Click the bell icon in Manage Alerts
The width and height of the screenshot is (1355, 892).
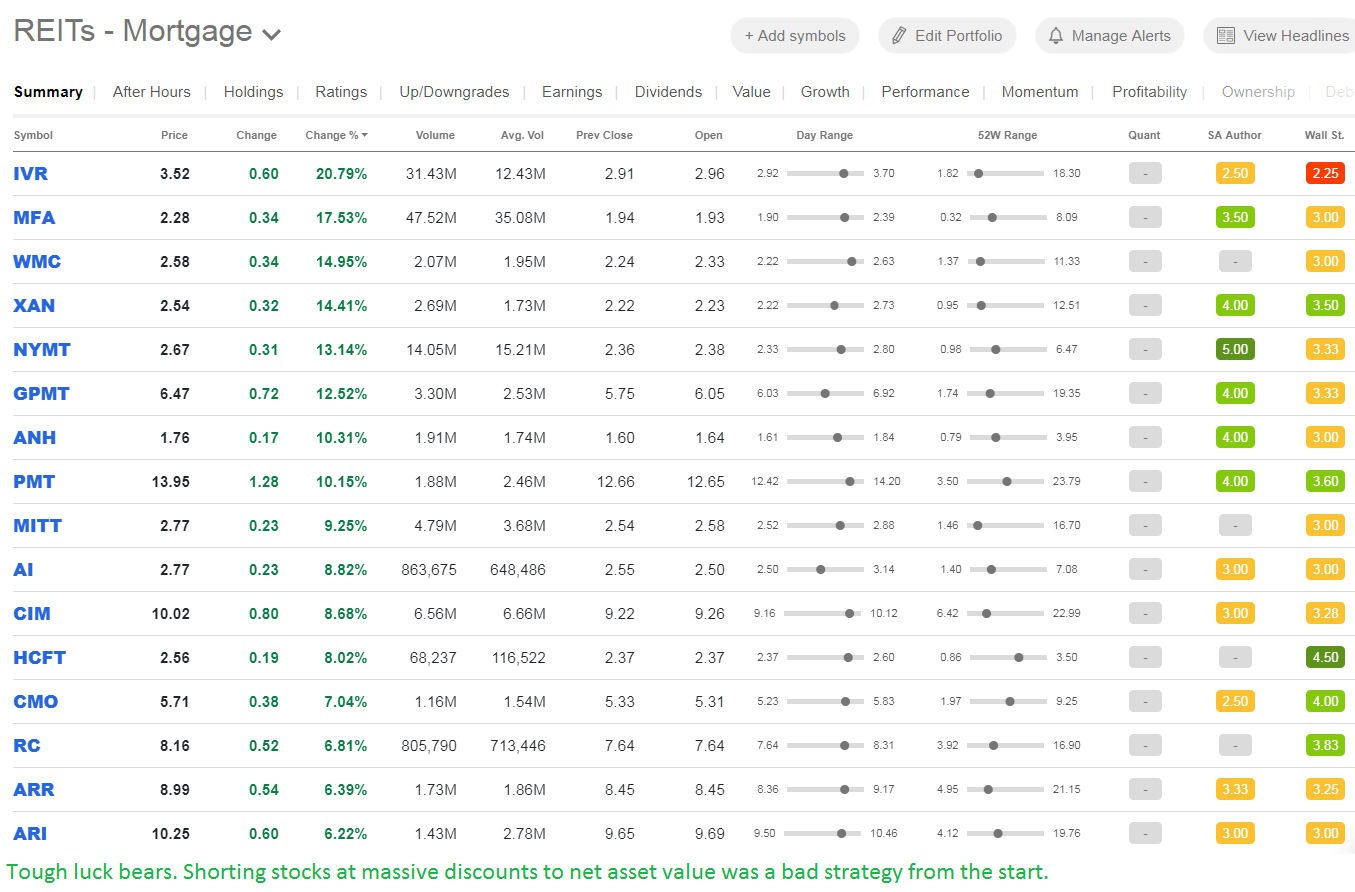[1056, 36]
